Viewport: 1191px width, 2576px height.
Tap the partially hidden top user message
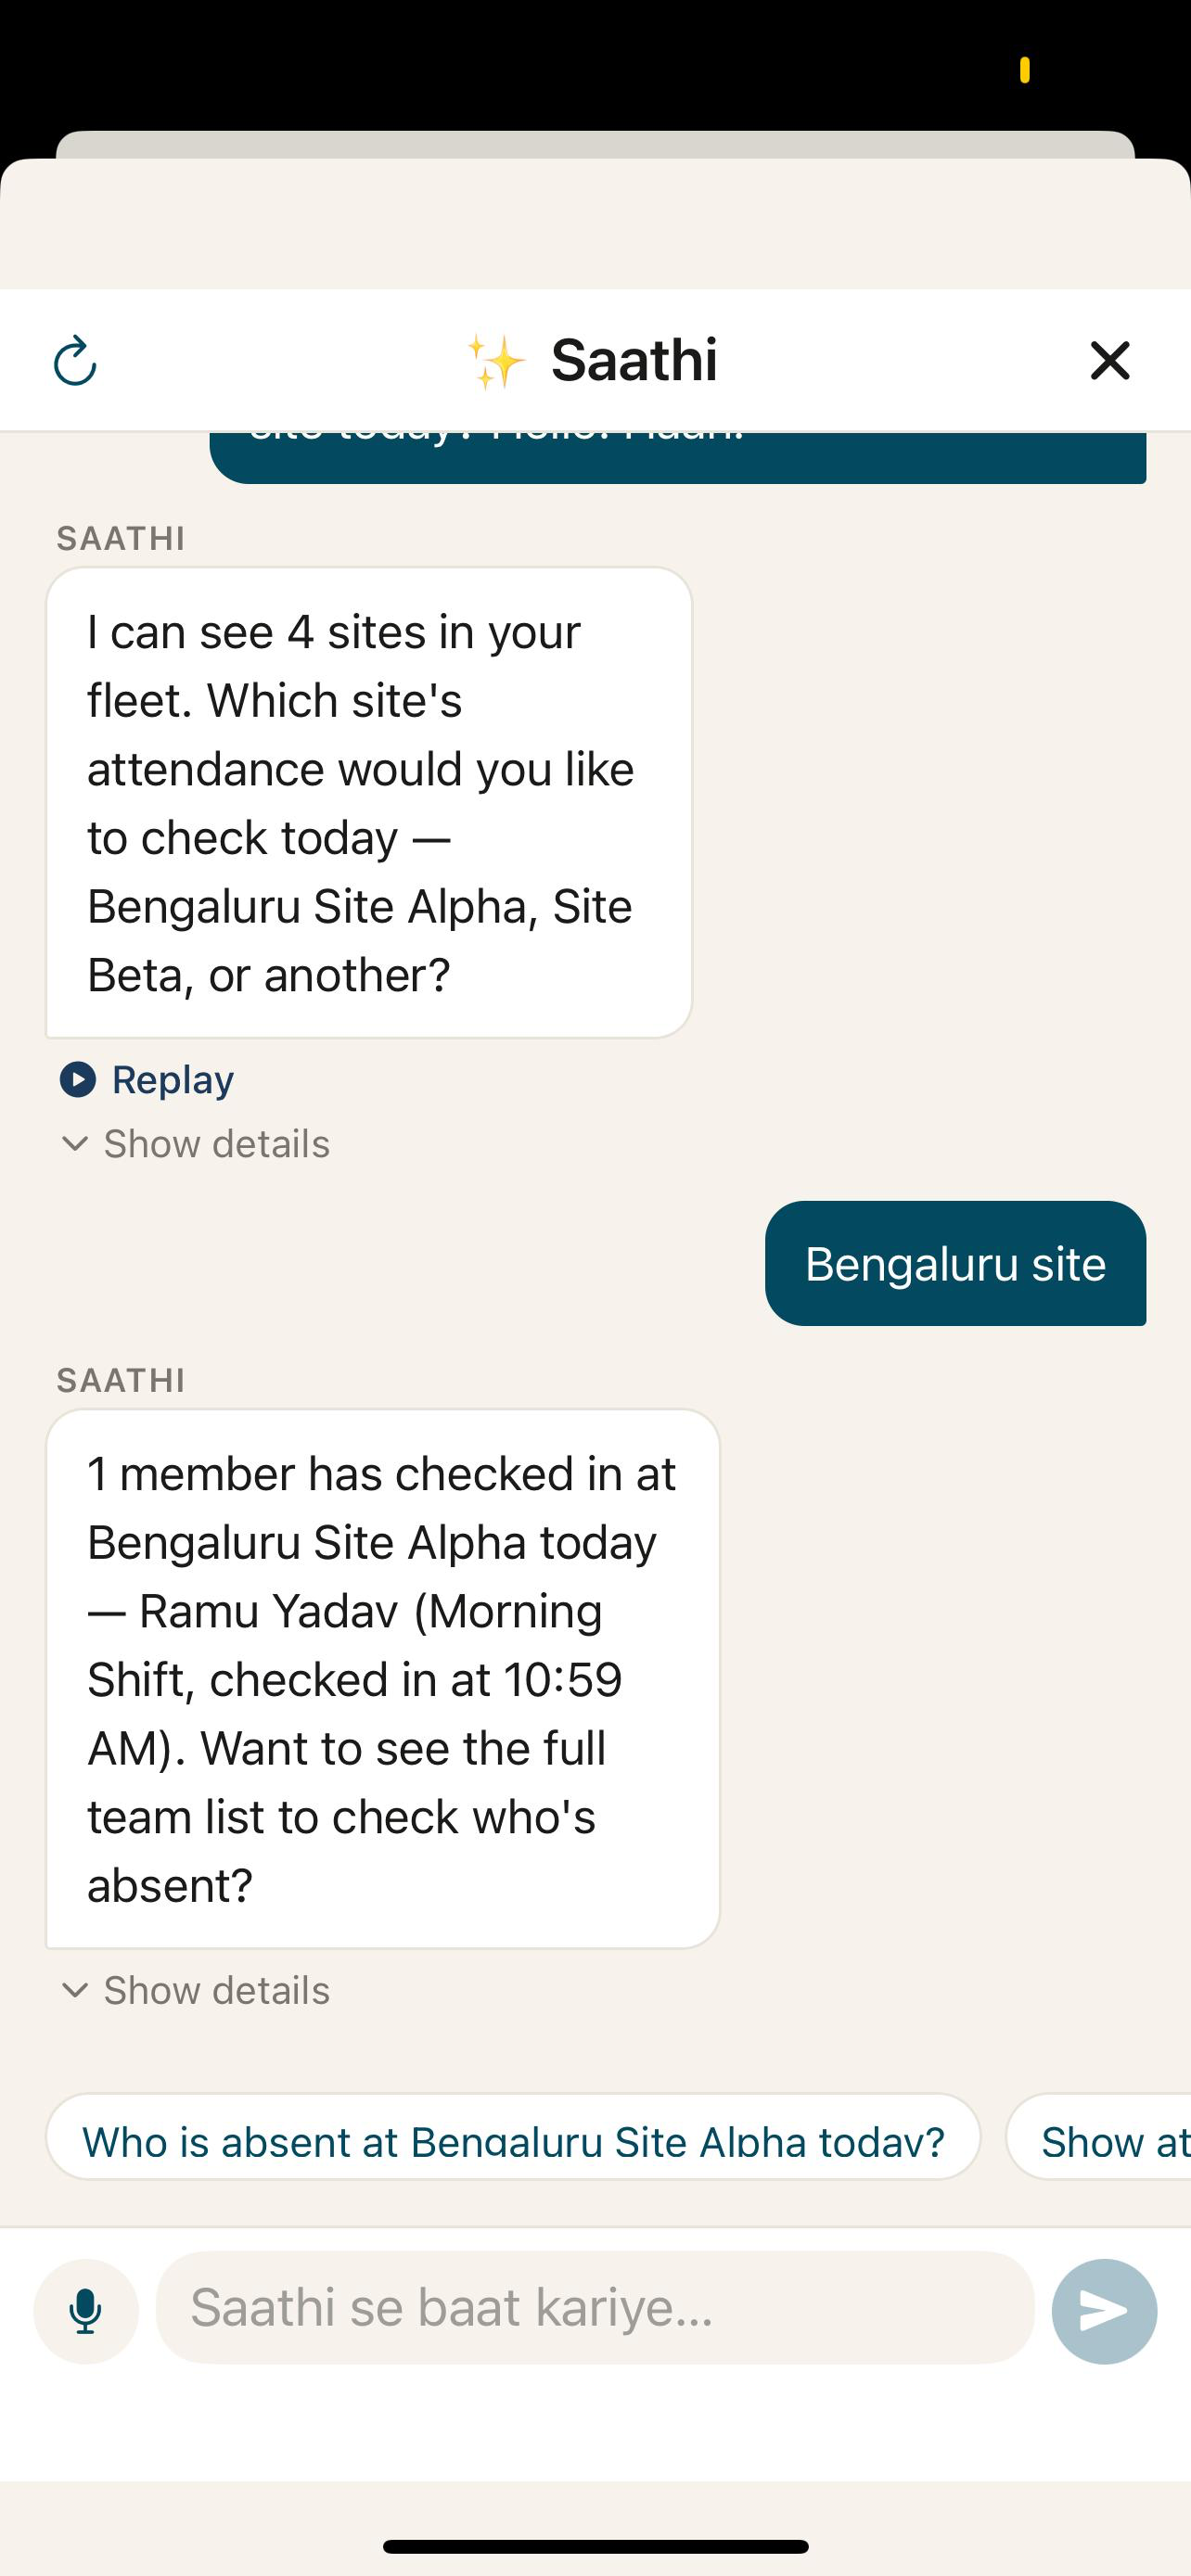click(678, 457)
